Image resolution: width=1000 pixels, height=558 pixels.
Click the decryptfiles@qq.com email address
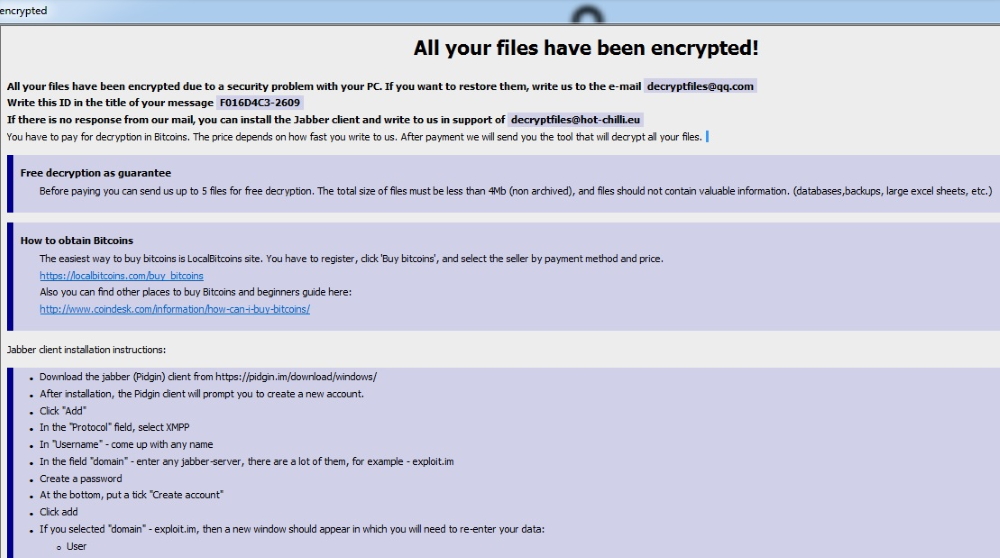tap(700, 86)
